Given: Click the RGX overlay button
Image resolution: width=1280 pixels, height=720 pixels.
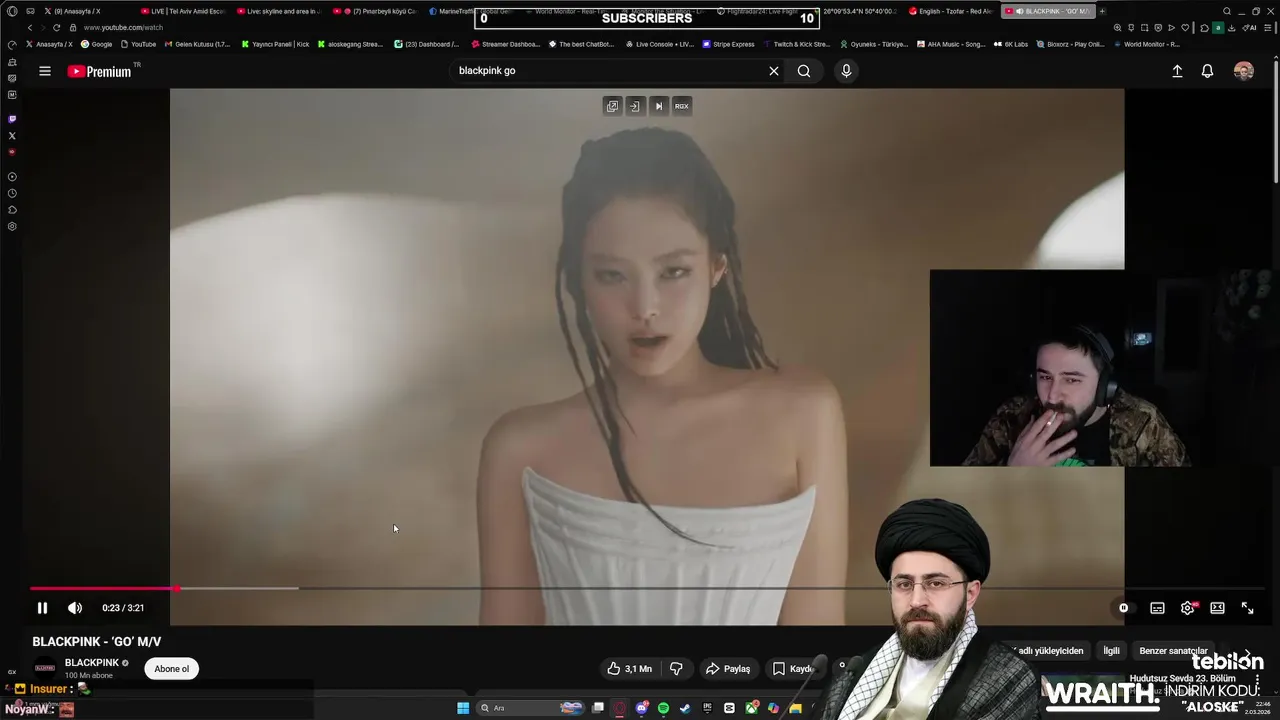Looking at the screenshot, I should click(681, 106).
